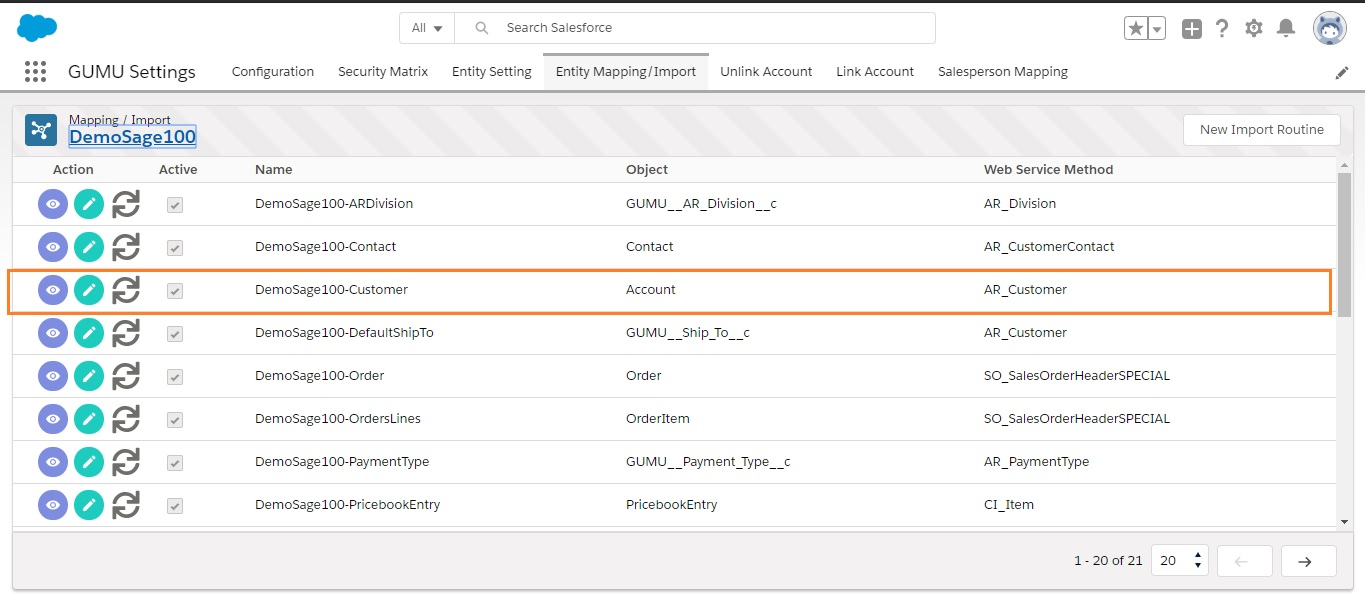Click the Favorites star icon
1365x595 pixels.
point(1135,29)
